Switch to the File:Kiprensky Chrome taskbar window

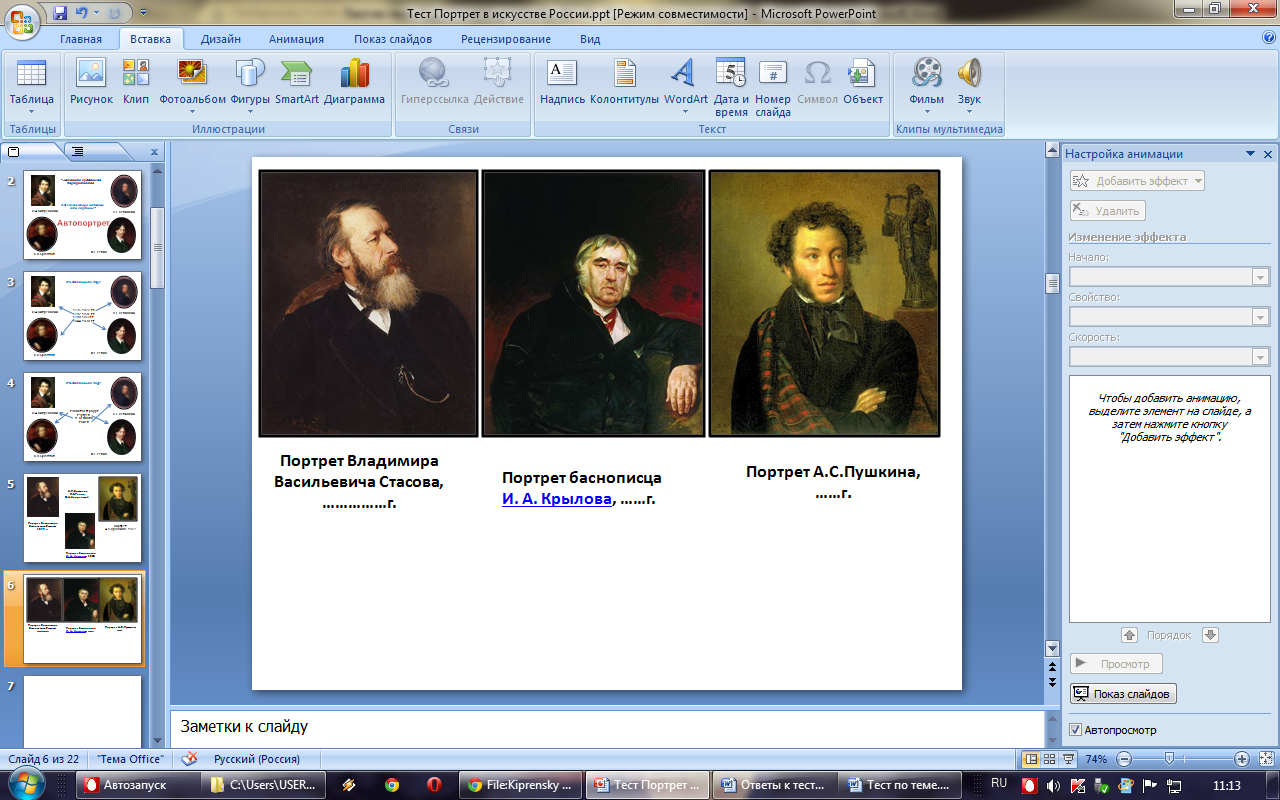click(x=521, y=785)
